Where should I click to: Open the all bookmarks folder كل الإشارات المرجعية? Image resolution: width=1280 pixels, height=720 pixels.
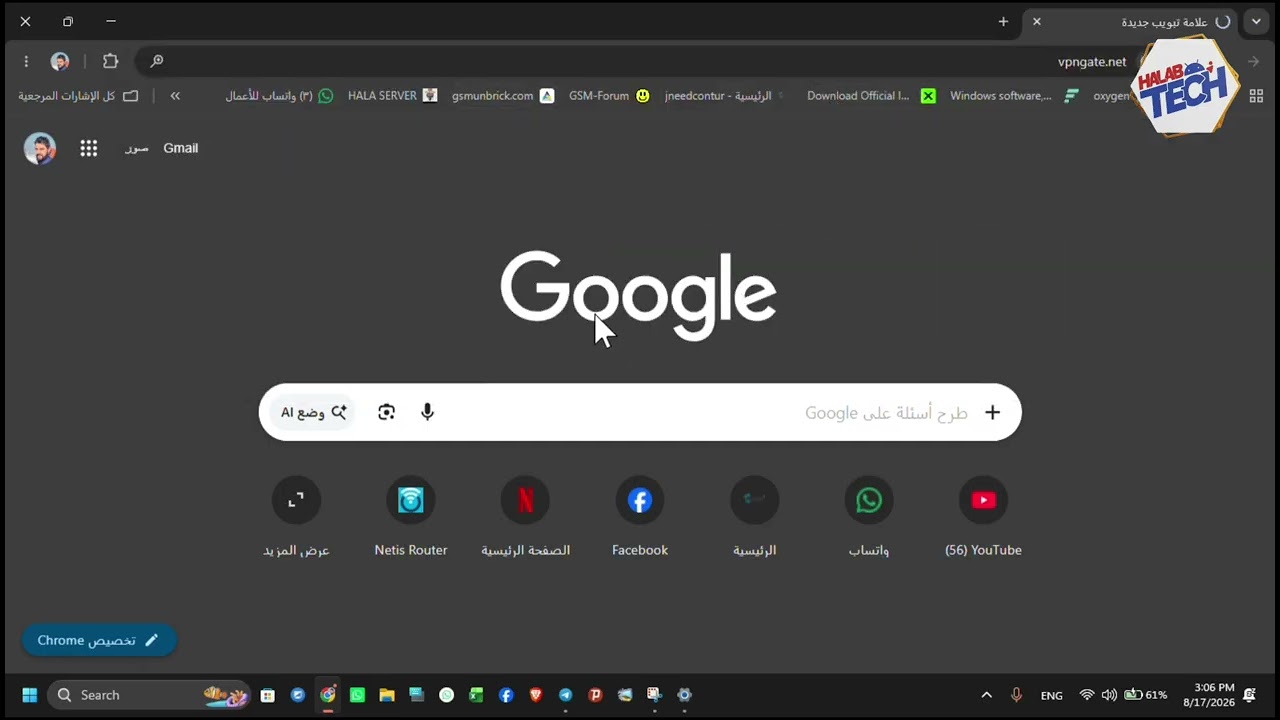pyautogui.click(x=78, y=96)
